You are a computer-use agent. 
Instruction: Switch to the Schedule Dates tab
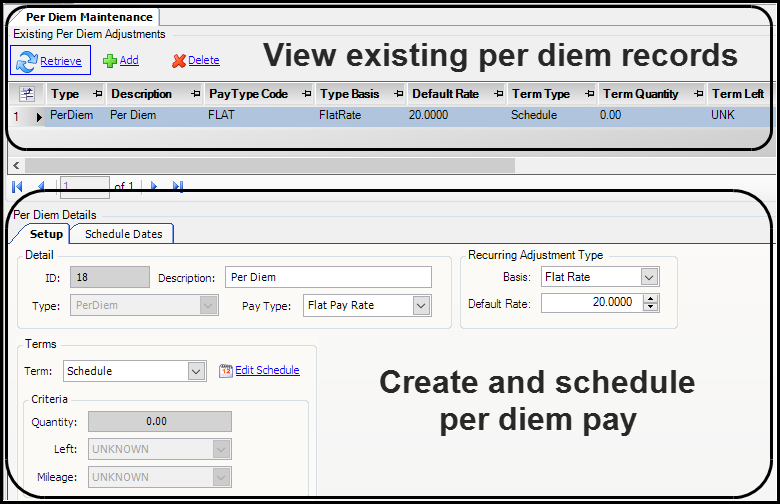(123, 234)
